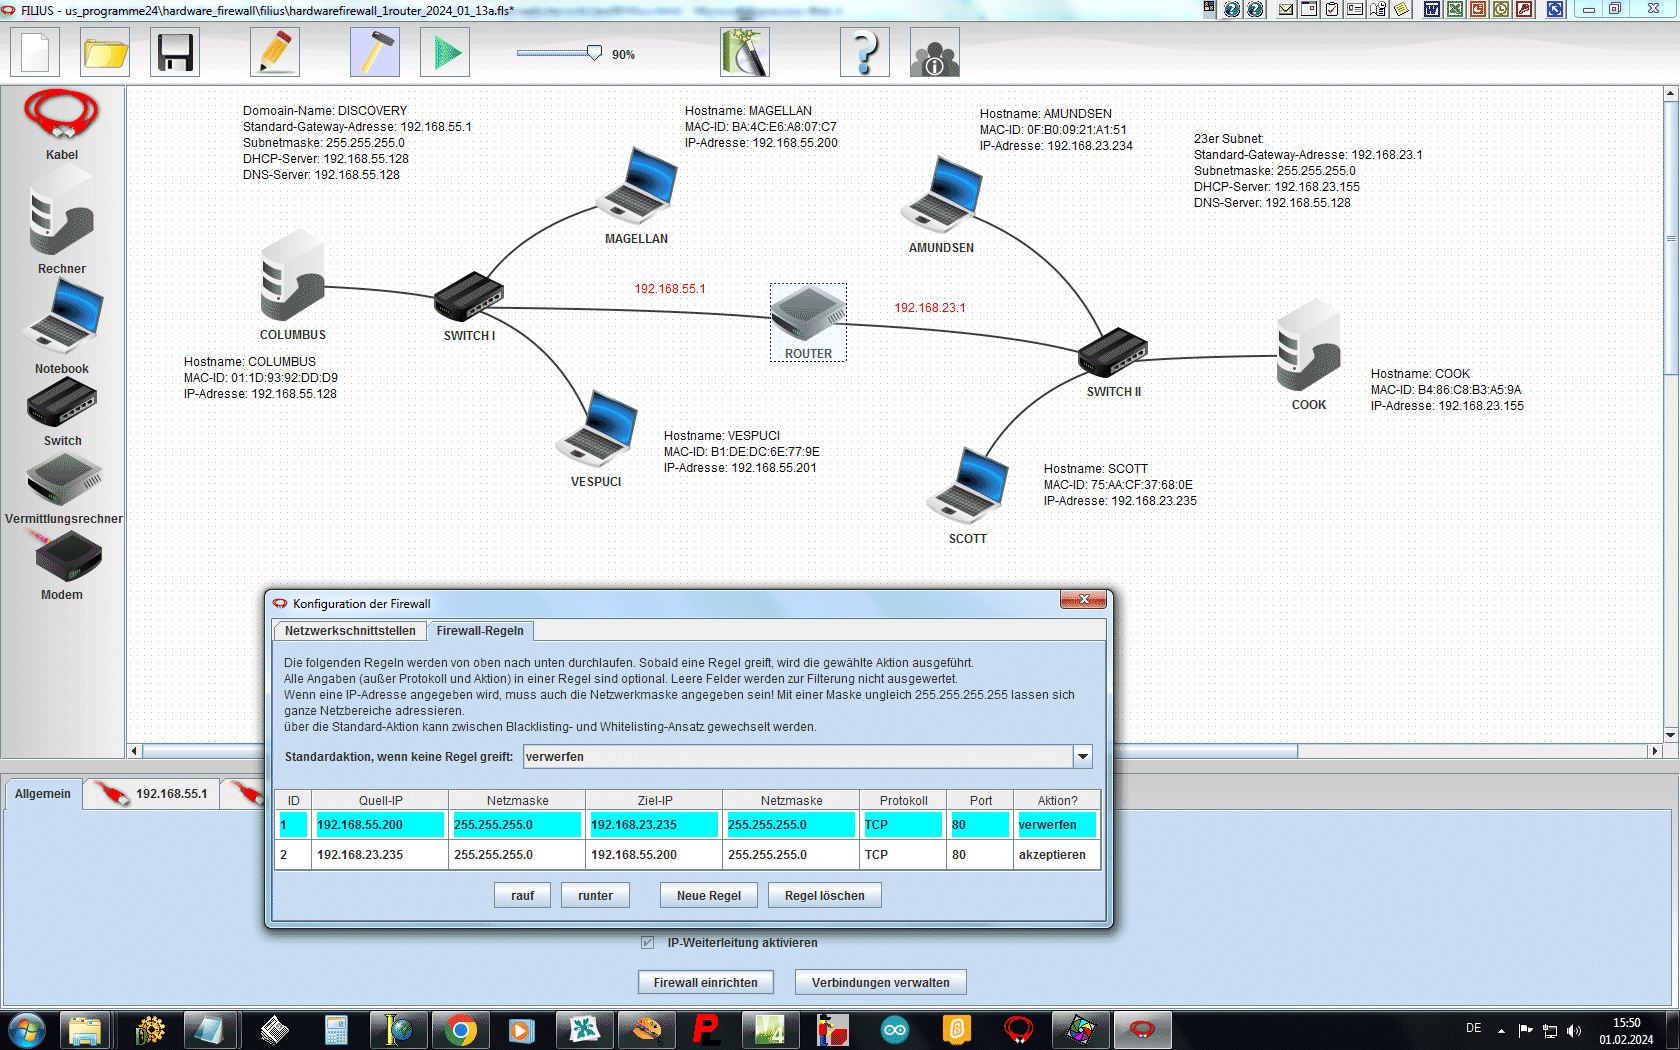Switch to Netzwerkschnittstellen tab
1680x1050 pixels.
pos(350,631)
